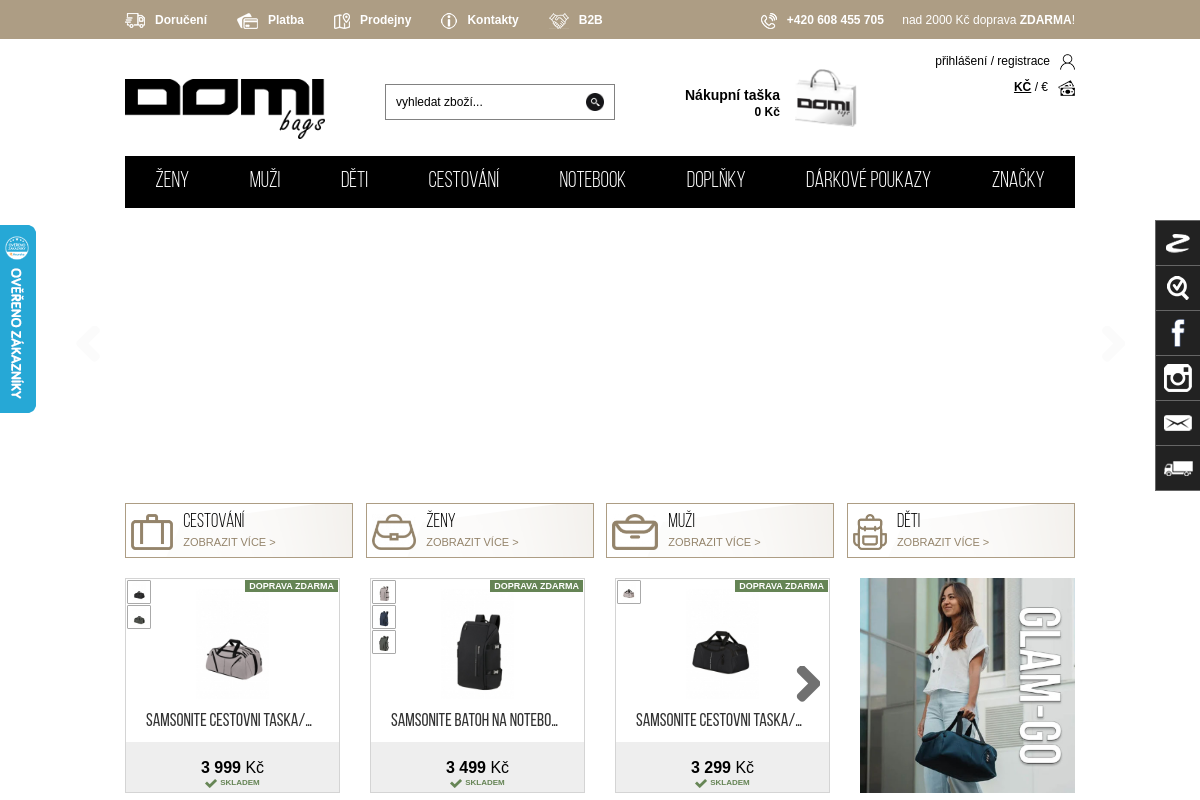This screenshot has height=800, width=1200.
Task: Go to next banner slide arrow
Action: point(1113,343)
